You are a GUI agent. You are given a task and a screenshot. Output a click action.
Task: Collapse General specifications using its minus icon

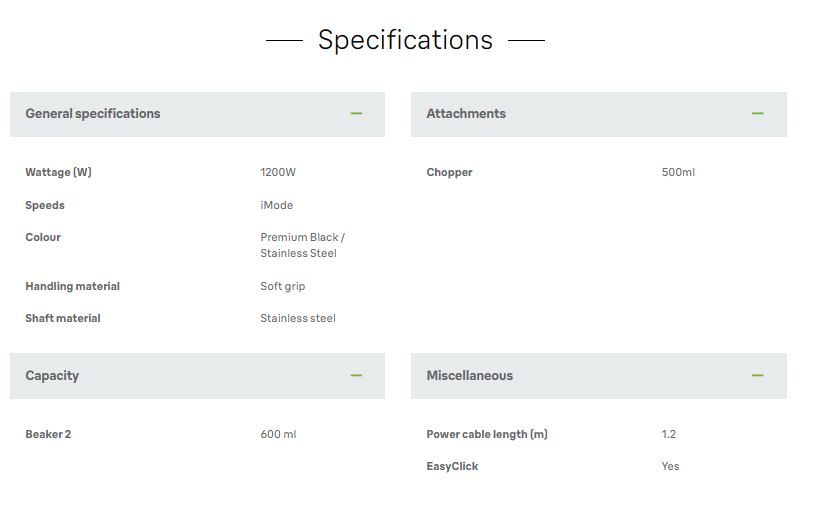pos(356,114)
